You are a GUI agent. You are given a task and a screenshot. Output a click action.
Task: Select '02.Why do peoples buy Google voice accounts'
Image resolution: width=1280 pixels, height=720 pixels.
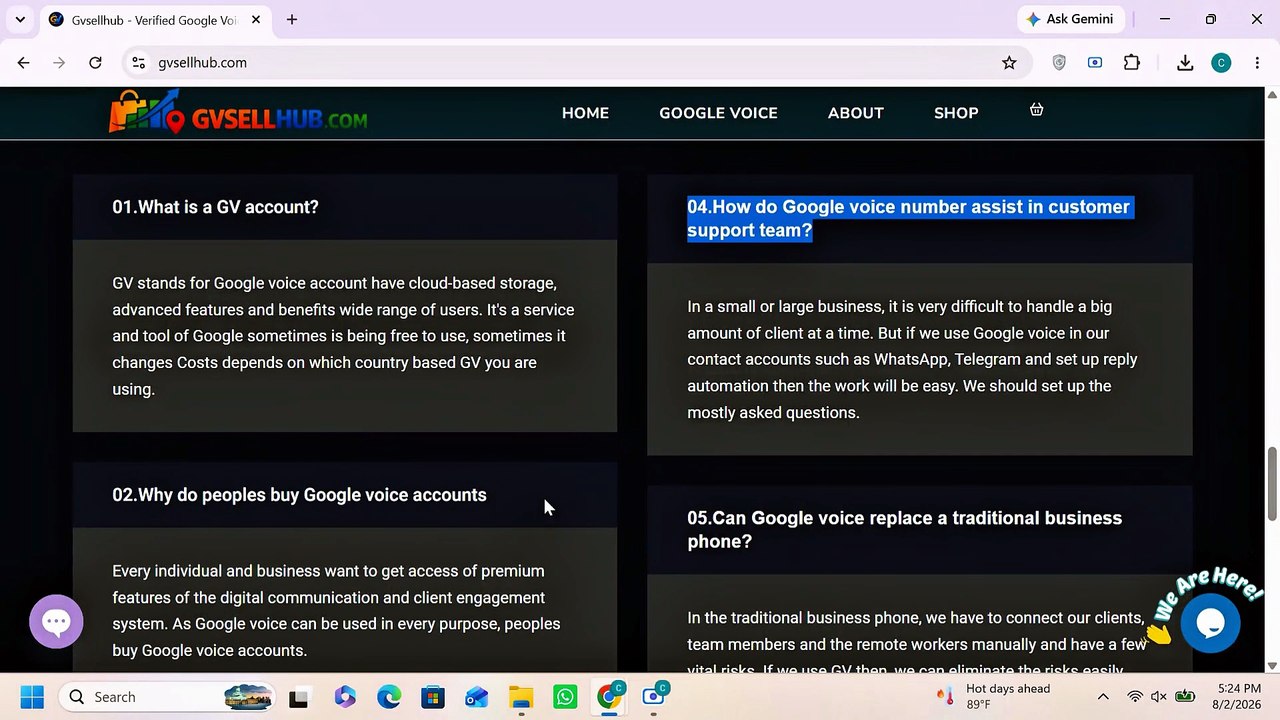(x=299, y=495)
